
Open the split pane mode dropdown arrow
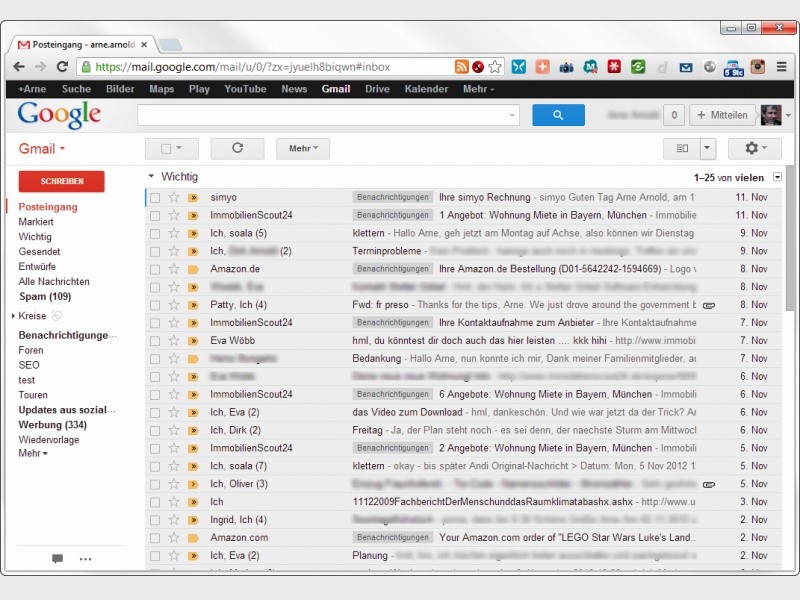pos(707,148)
